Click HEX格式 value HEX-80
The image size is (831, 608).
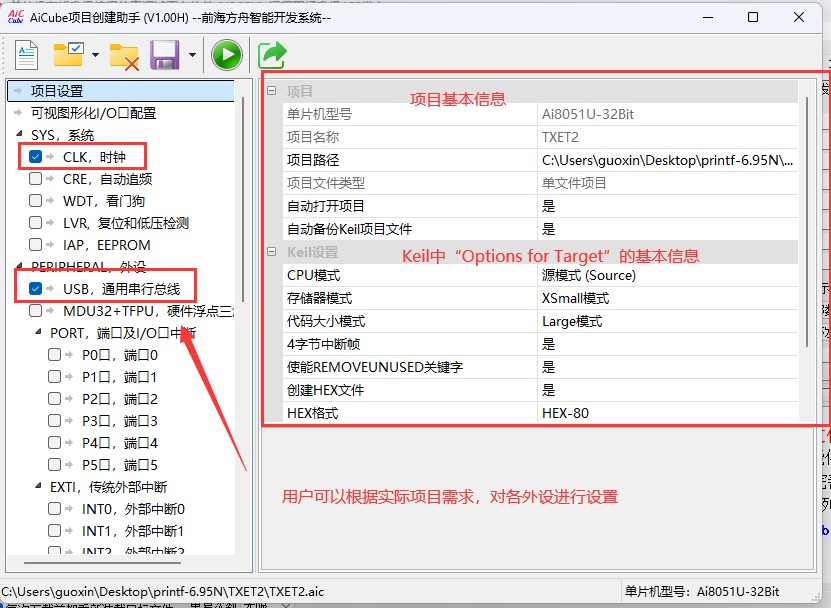pyautogui.click(x=668, y=413)
